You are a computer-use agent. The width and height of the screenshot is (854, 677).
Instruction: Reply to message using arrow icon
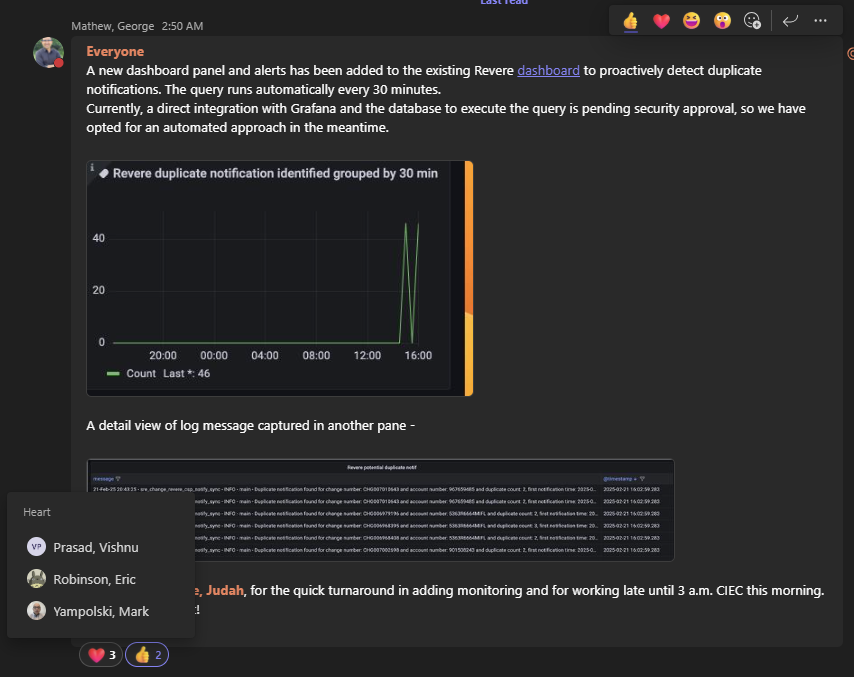pyautogui.click(x=790, y=21)
